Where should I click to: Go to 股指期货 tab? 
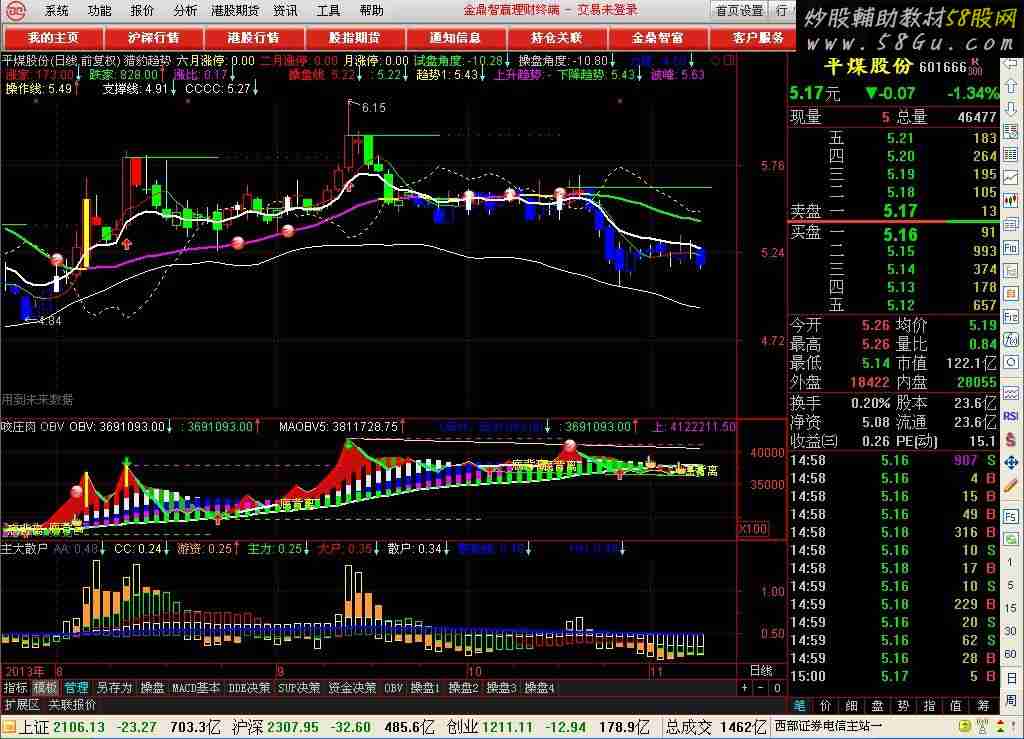point(355,38)
